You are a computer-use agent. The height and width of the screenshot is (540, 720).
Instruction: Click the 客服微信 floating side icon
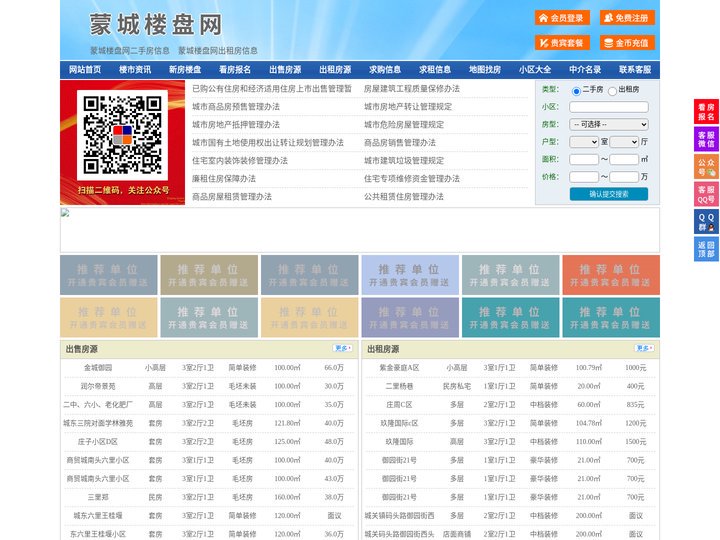(706, 139)
